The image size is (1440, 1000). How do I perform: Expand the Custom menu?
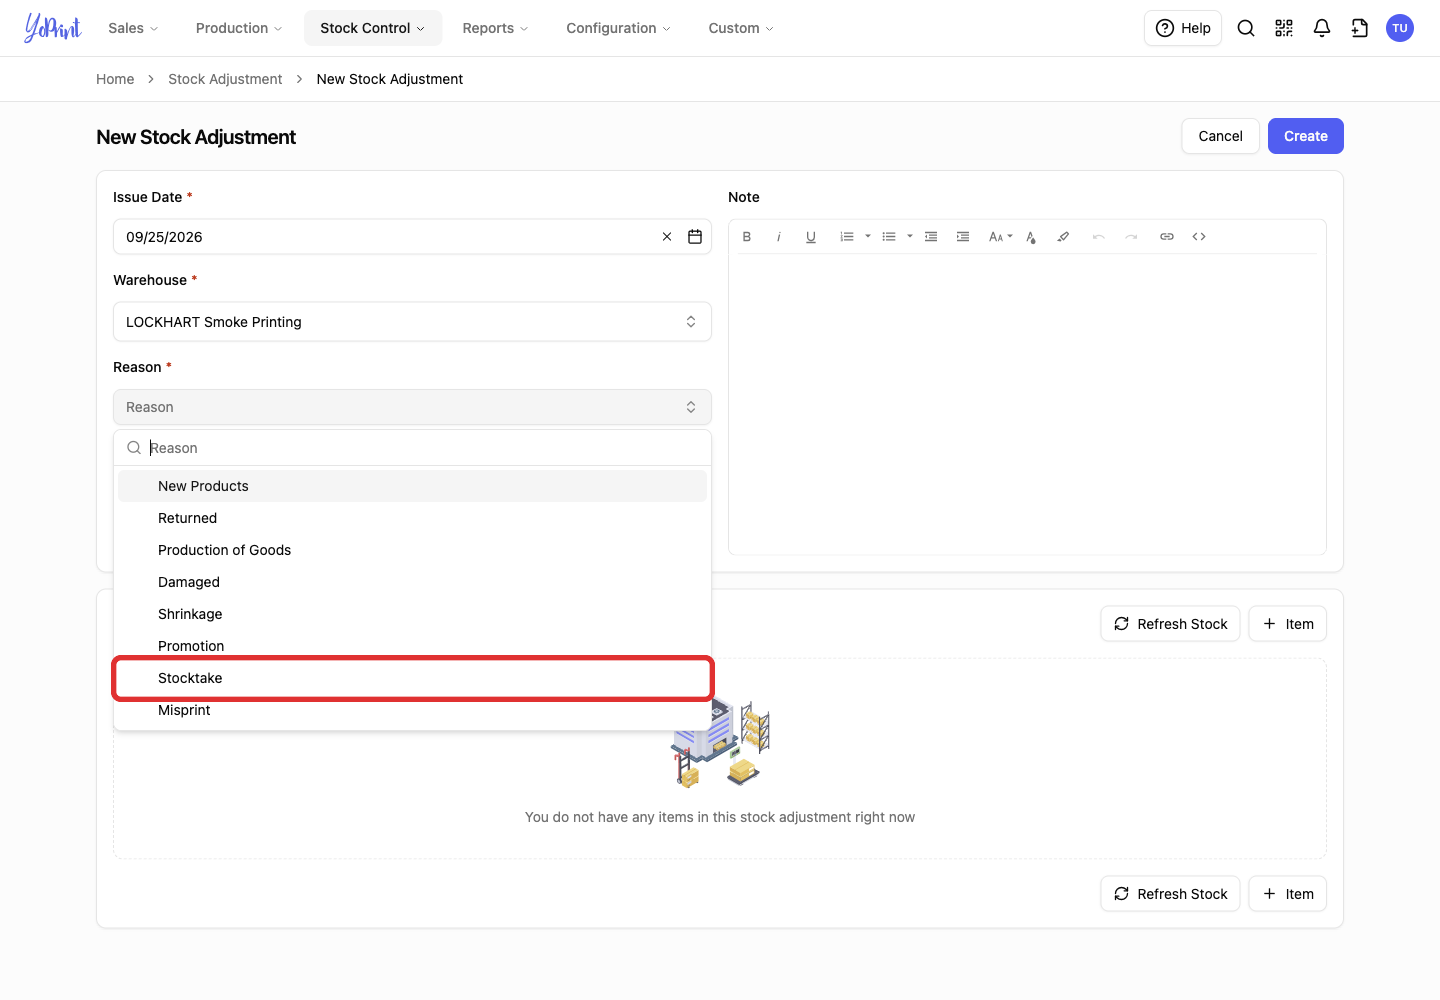click(x=741, y=28)
